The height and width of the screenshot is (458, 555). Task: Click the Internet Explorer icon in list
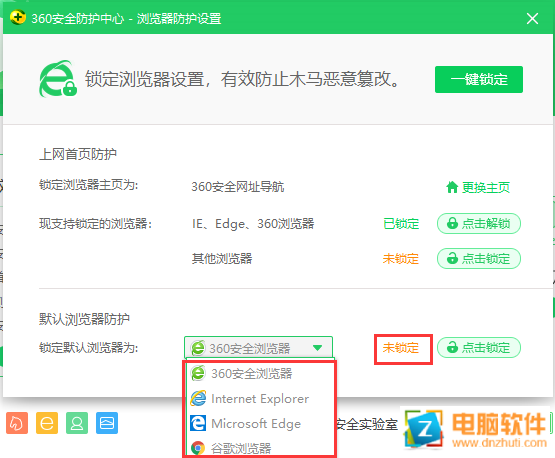tap(198, 399)
